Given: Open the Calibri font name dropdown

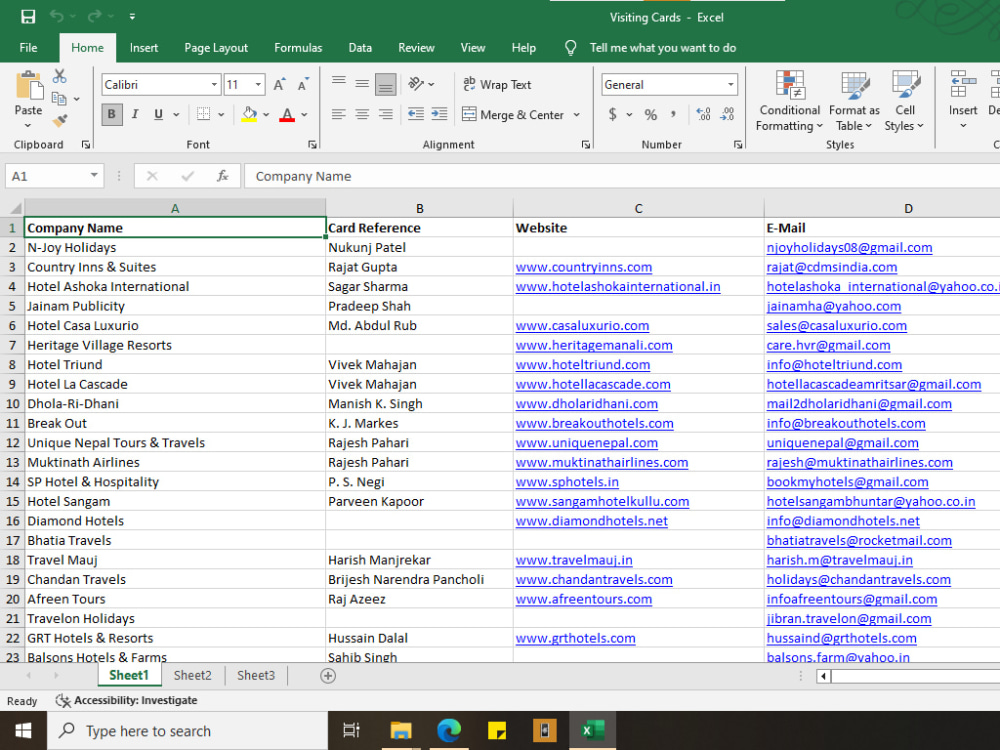Looking at the screenshot, I should 214,84.
